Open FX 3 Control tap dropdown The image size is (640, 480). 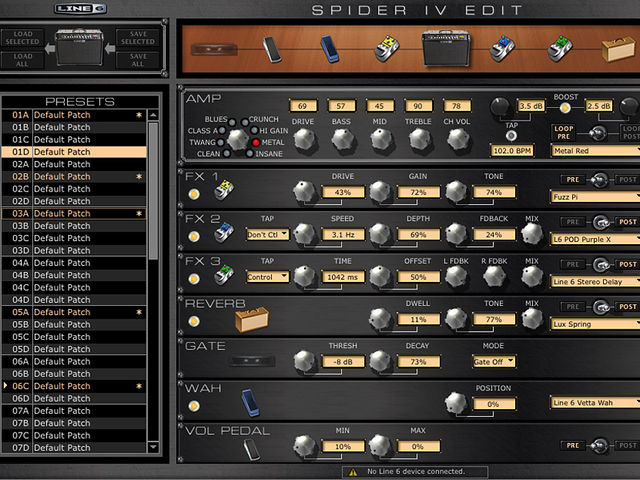pyautogui.click(x=267, y=277)
